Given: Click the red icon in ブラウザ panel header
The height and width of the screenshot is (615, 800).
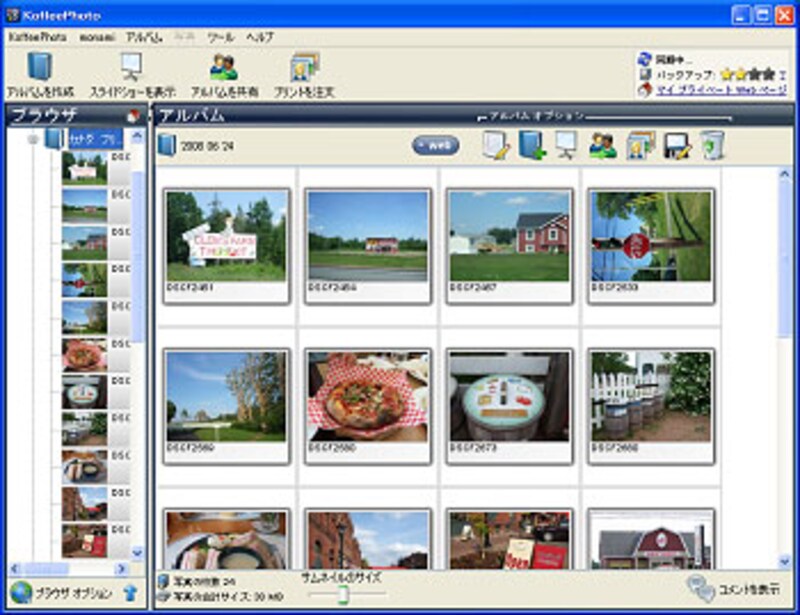Looking at the screenshot, I should (133, 115).
